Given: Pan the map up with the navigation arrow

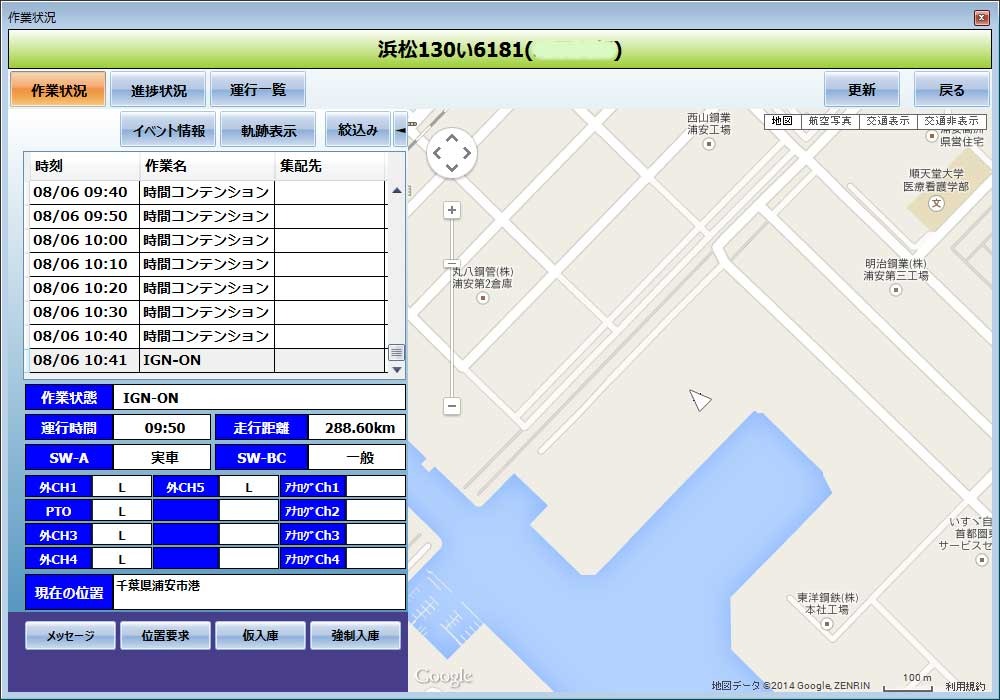Looking at the screenshot, I should [452, 139].
